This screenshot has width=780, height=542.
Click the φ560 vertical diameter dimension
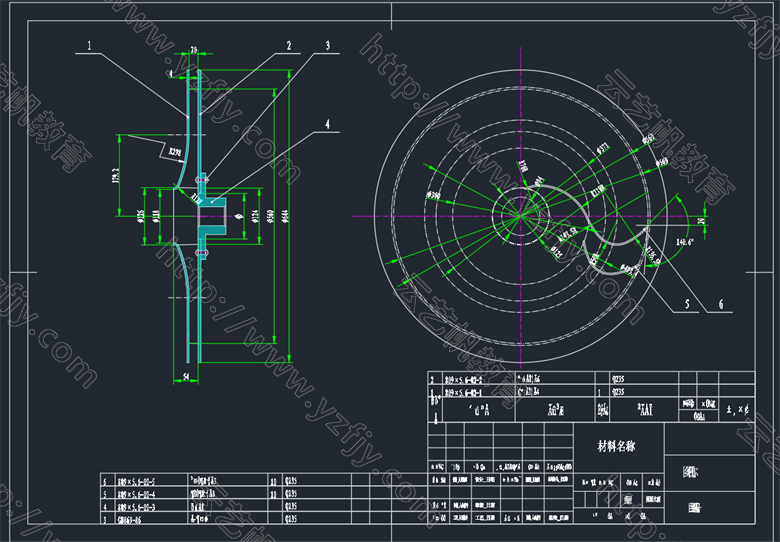tap(271, 216)
